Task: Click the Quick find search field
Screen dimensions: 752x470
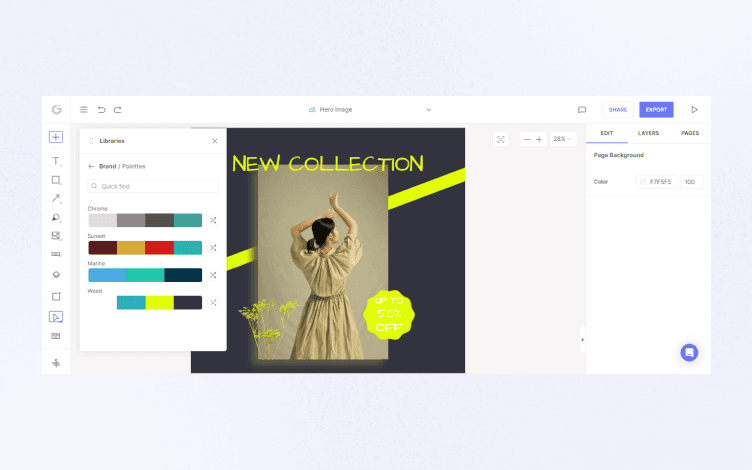Action: coord(153,186)
